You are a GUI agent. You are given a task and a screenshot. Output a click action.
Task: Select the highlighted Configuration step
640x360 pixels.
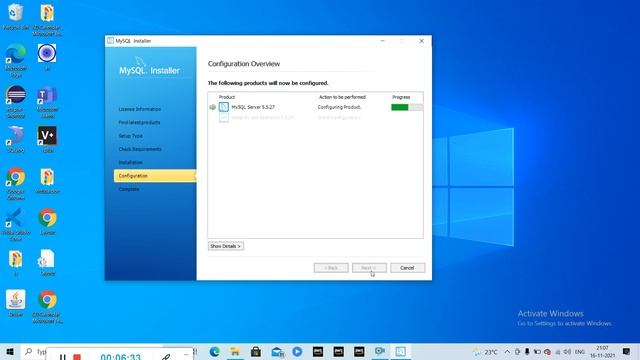click(x=155, y=176)
